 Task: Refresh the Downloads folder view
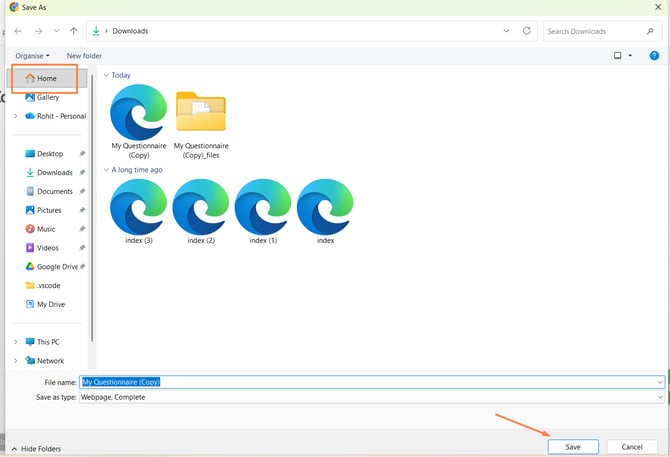tap(526, 31)
